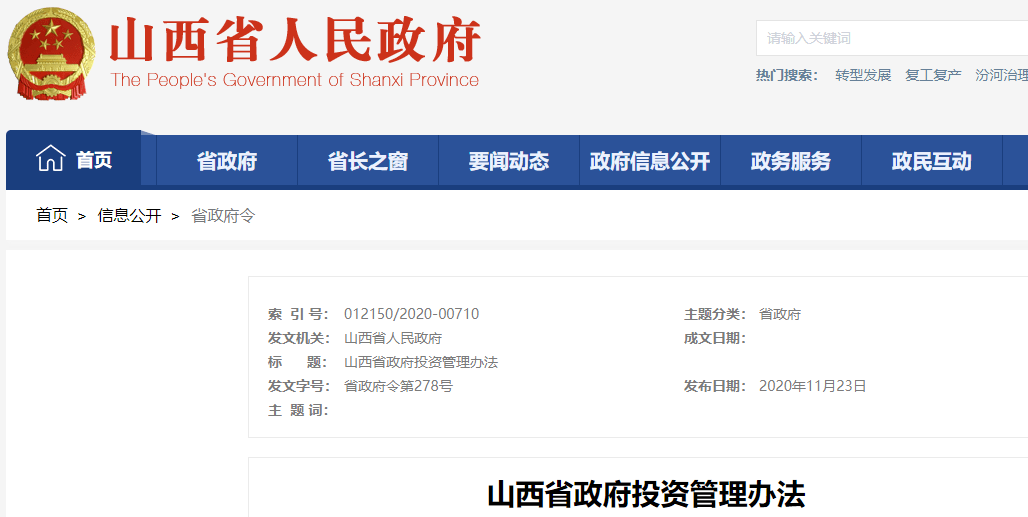The image size is (1028, 517).
Task: Open the 政务服务 navigation item
Action: click(x=791, y=161)
